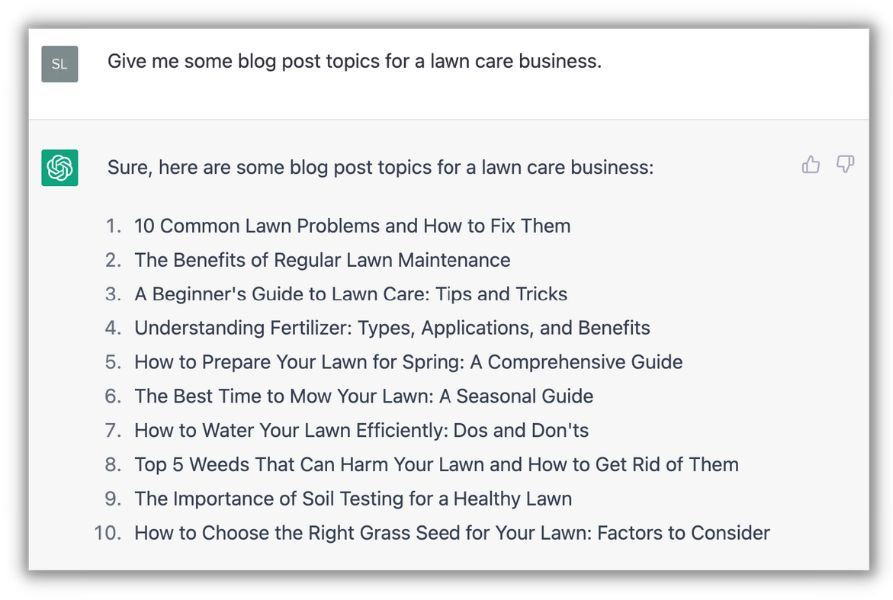Click the list number '10.' marker
This screenshot has width=893, height=600.
click(x=108, y=532)
